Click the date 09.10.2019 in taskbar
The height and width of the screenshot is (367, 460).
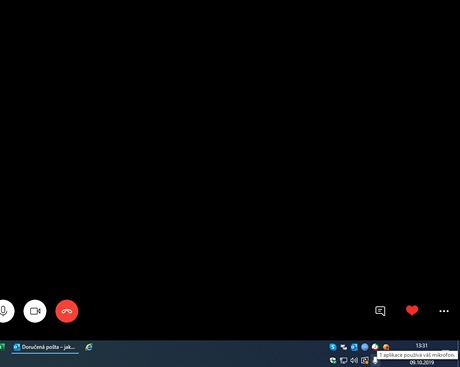point(422,363)
